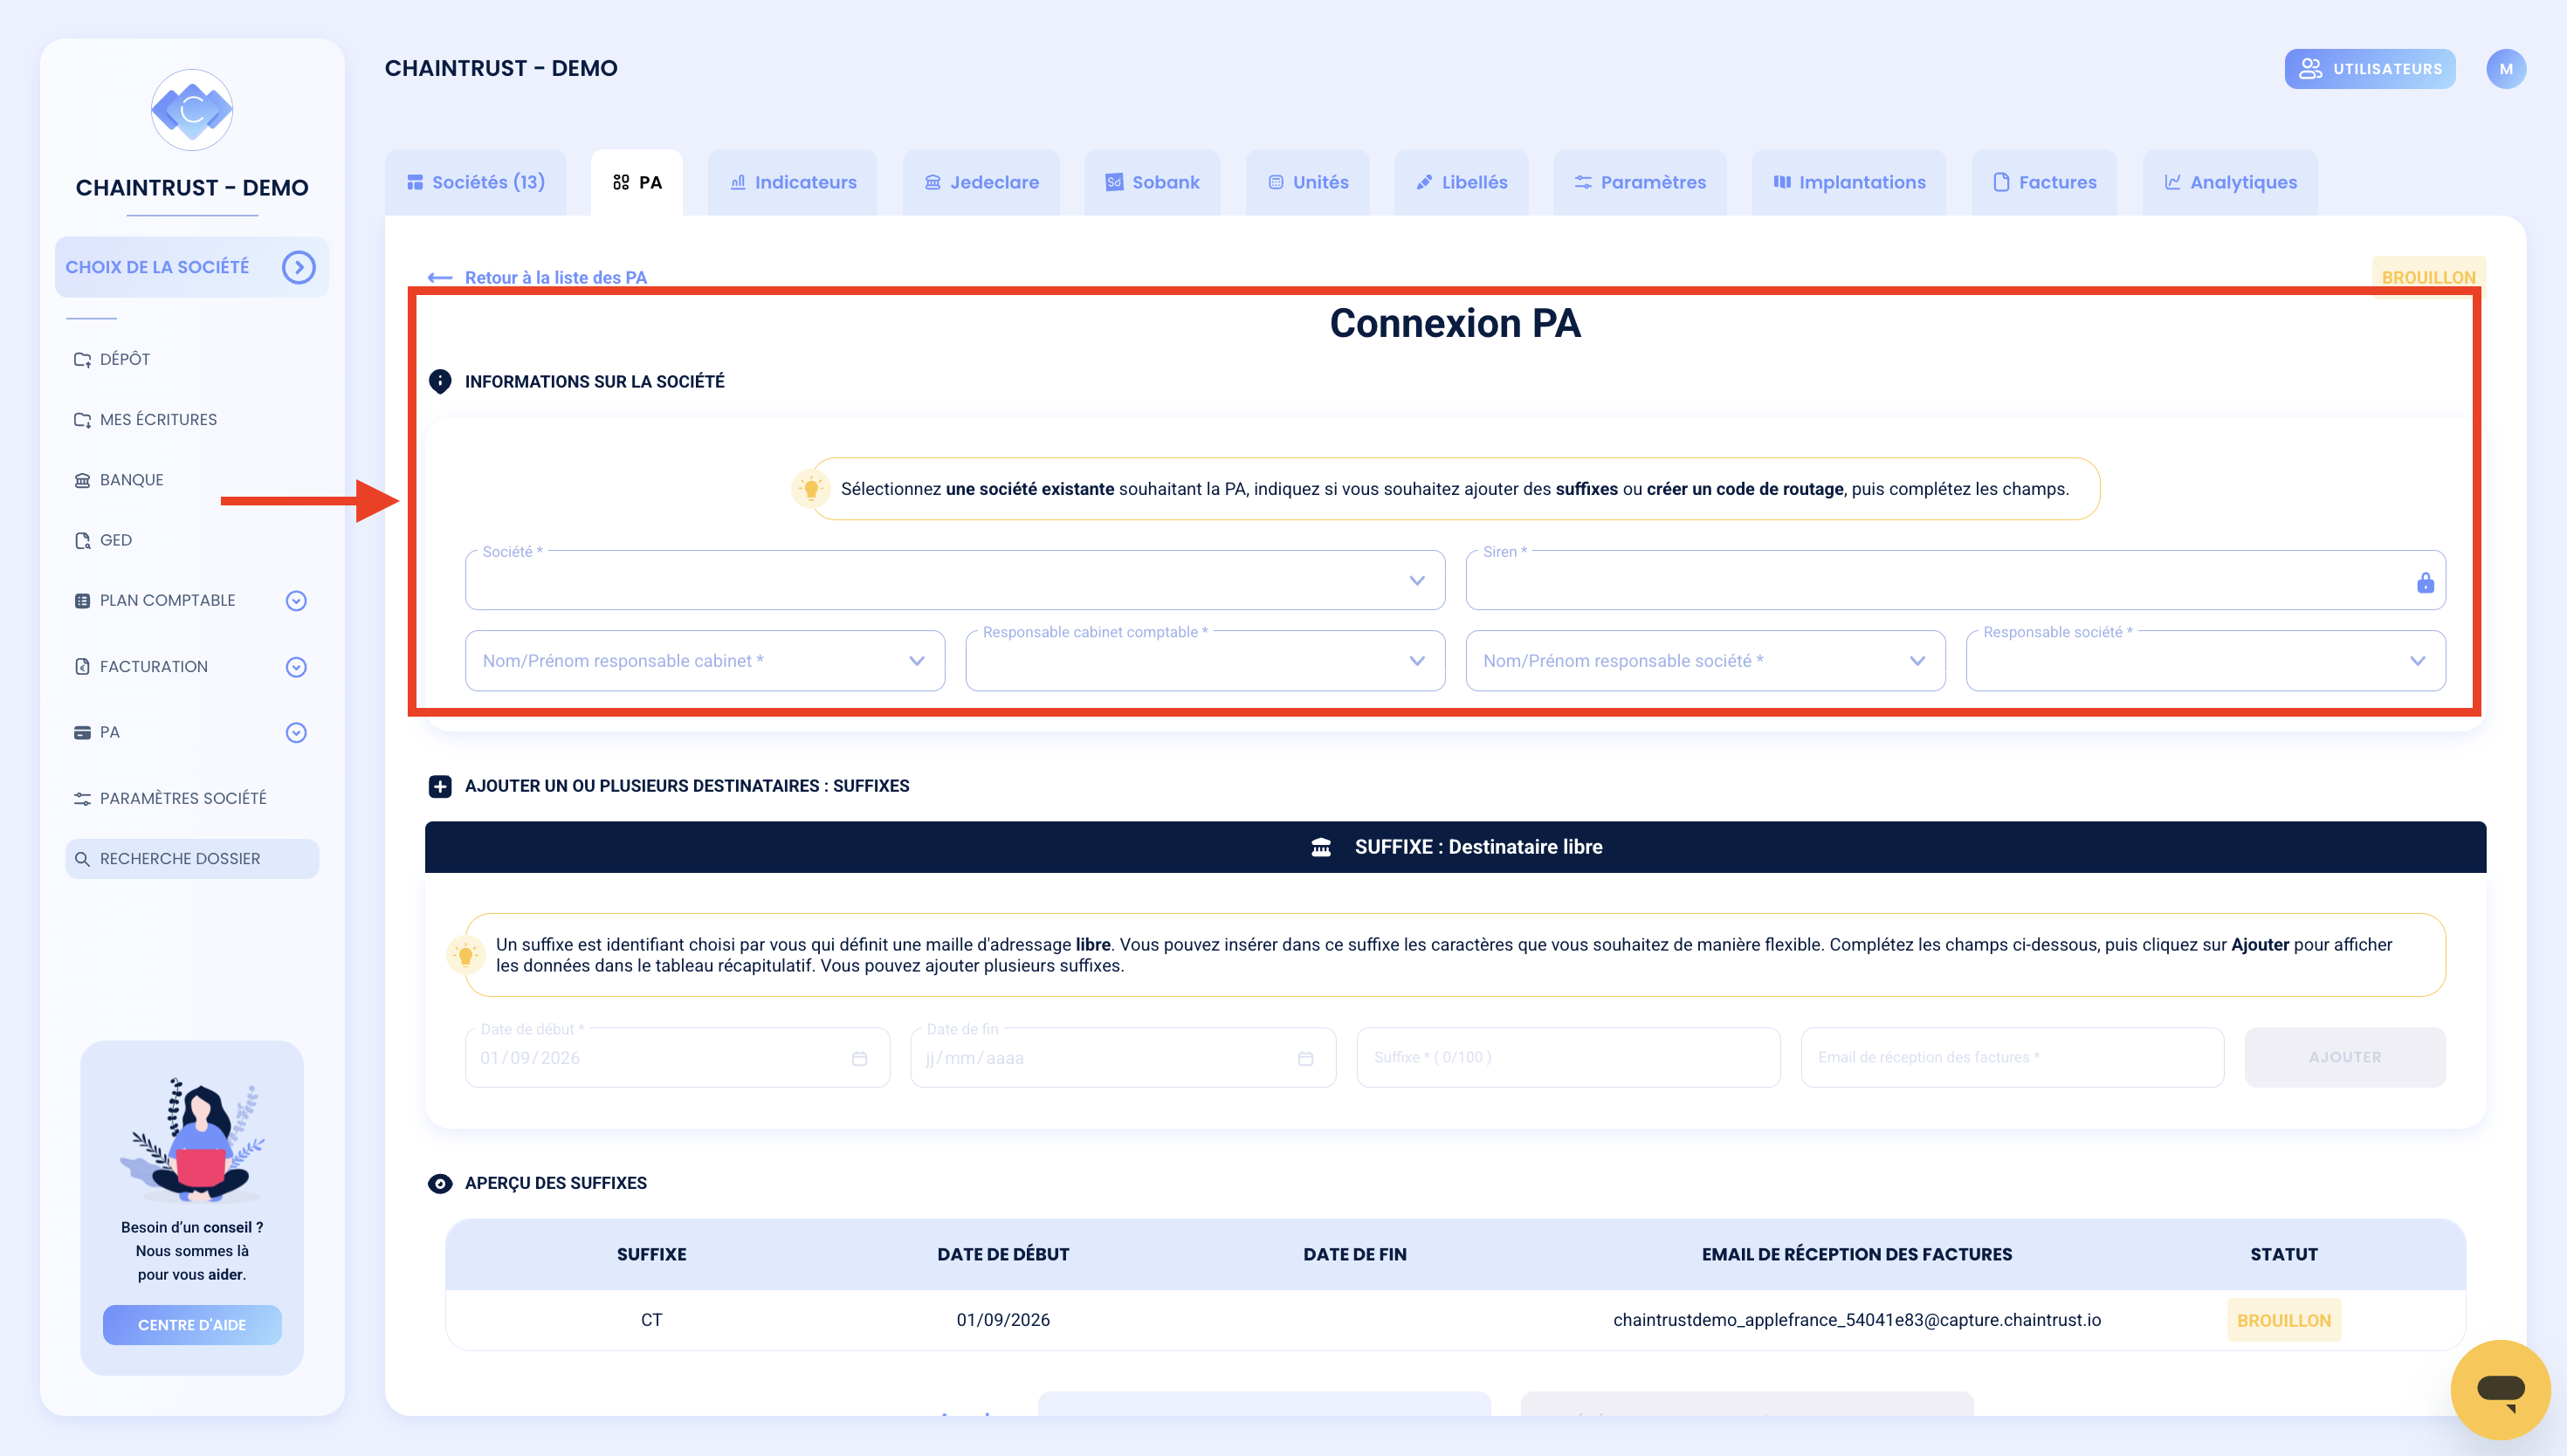Switch to the Analytiques tab

point(2230,182)
